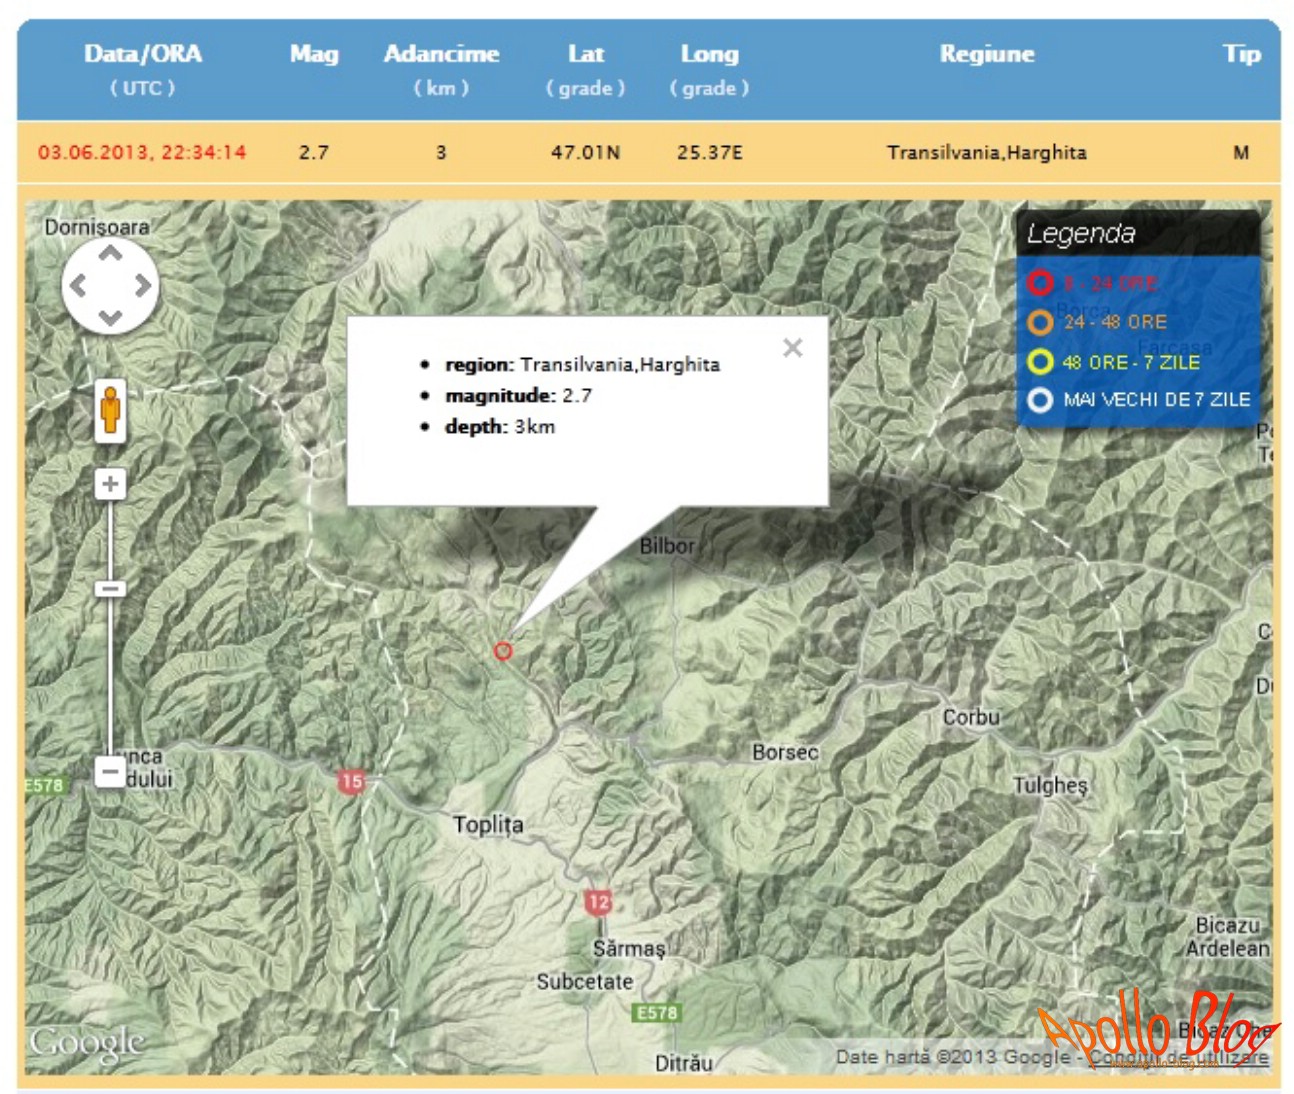Click the Adancime column header
This screenshot has height=1094, width=1294.
click(441, 54)
